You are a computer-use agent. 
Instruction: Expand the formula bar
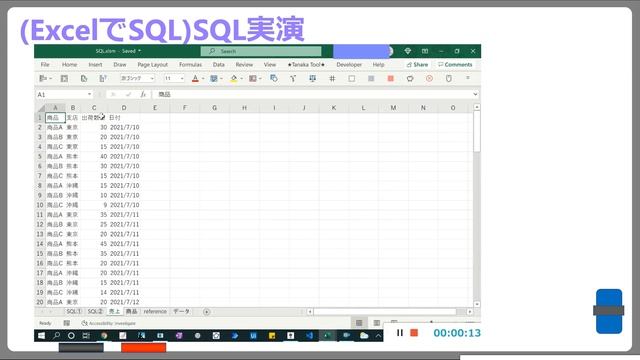[475, 94]
